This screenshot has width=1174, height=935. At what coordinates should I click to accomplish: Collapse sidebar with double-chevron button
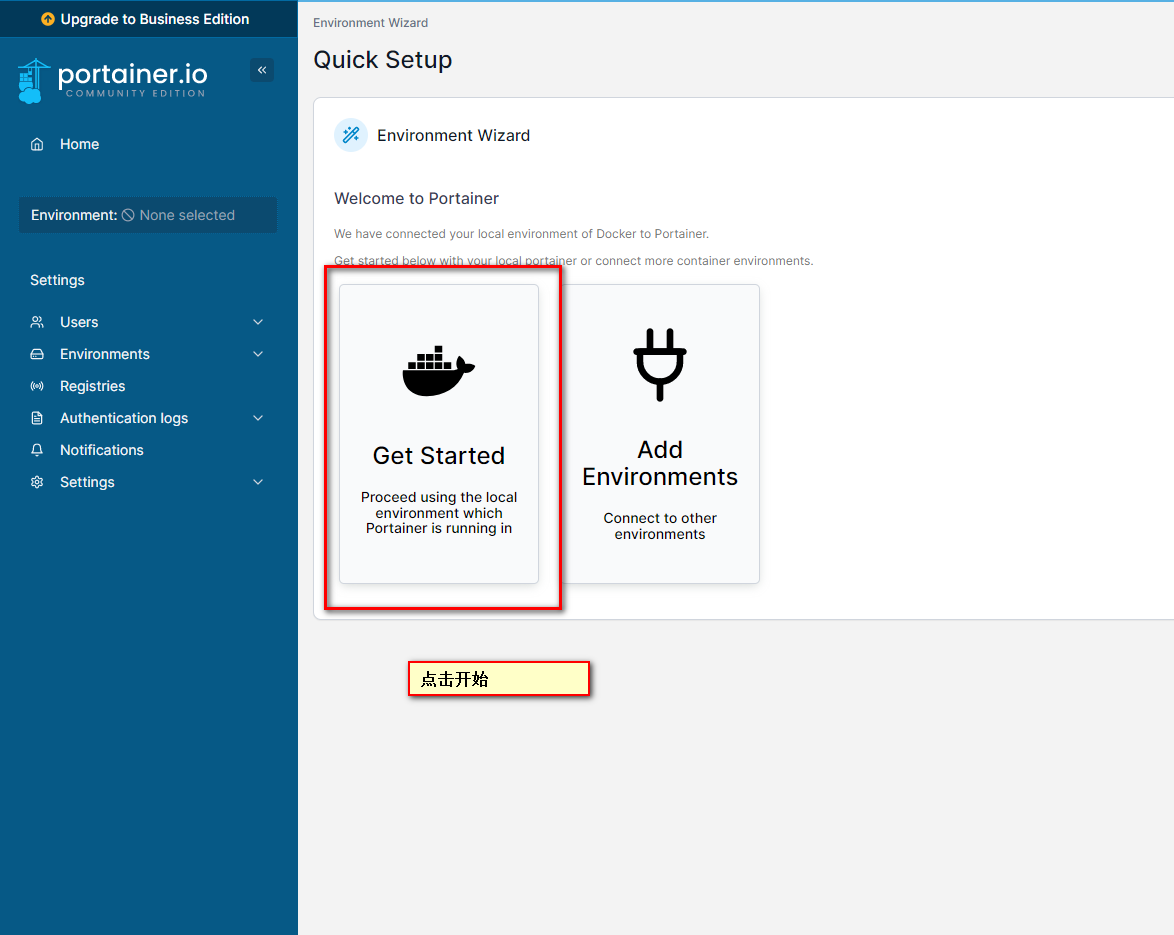[262, 70]
